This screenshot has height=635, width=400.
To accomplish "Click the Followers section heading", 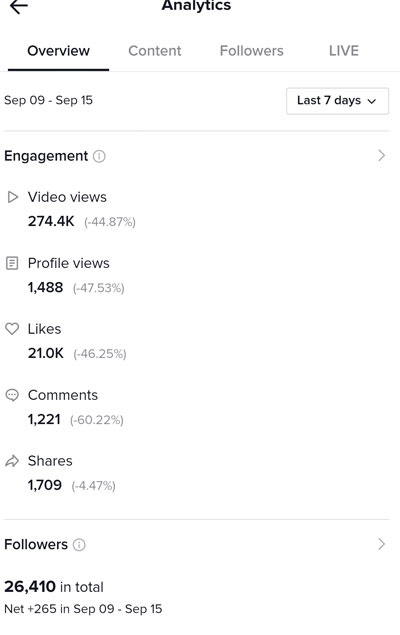I will (36, 545).
